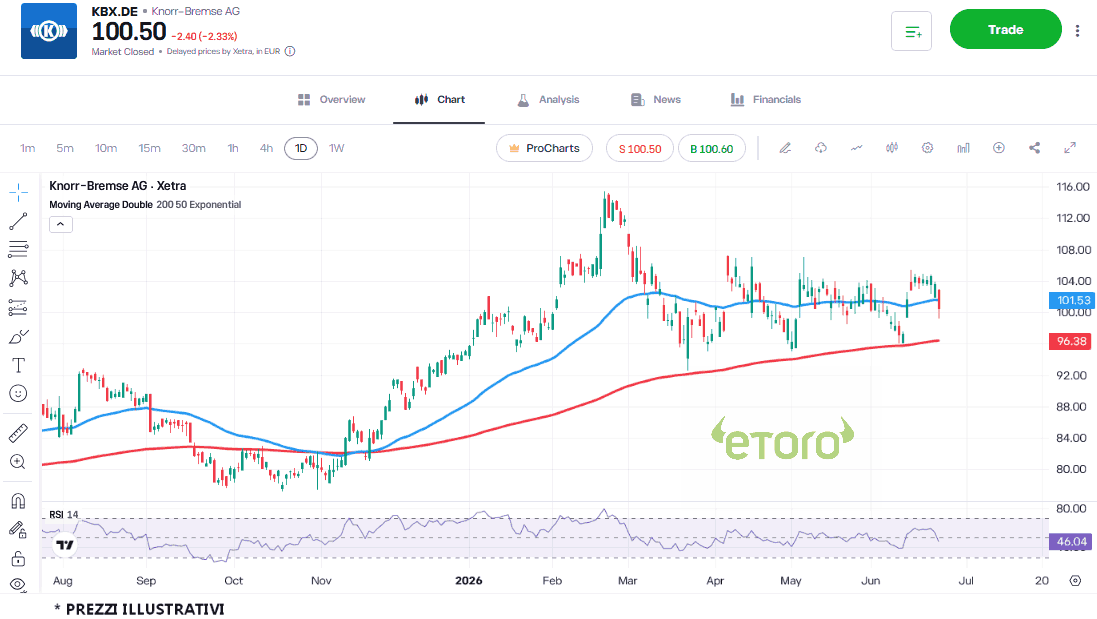Select the 1m timeframe
Screen dimensions: 1097x619
[x=27, y=148]
